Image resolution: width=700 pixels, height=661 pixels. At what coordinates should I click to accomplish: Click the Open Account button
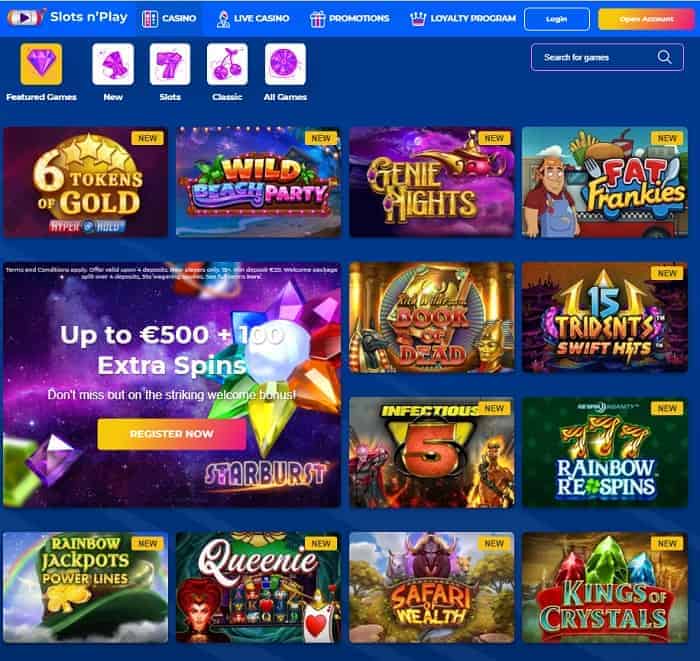pyautogui.click(x=646, y=19)
